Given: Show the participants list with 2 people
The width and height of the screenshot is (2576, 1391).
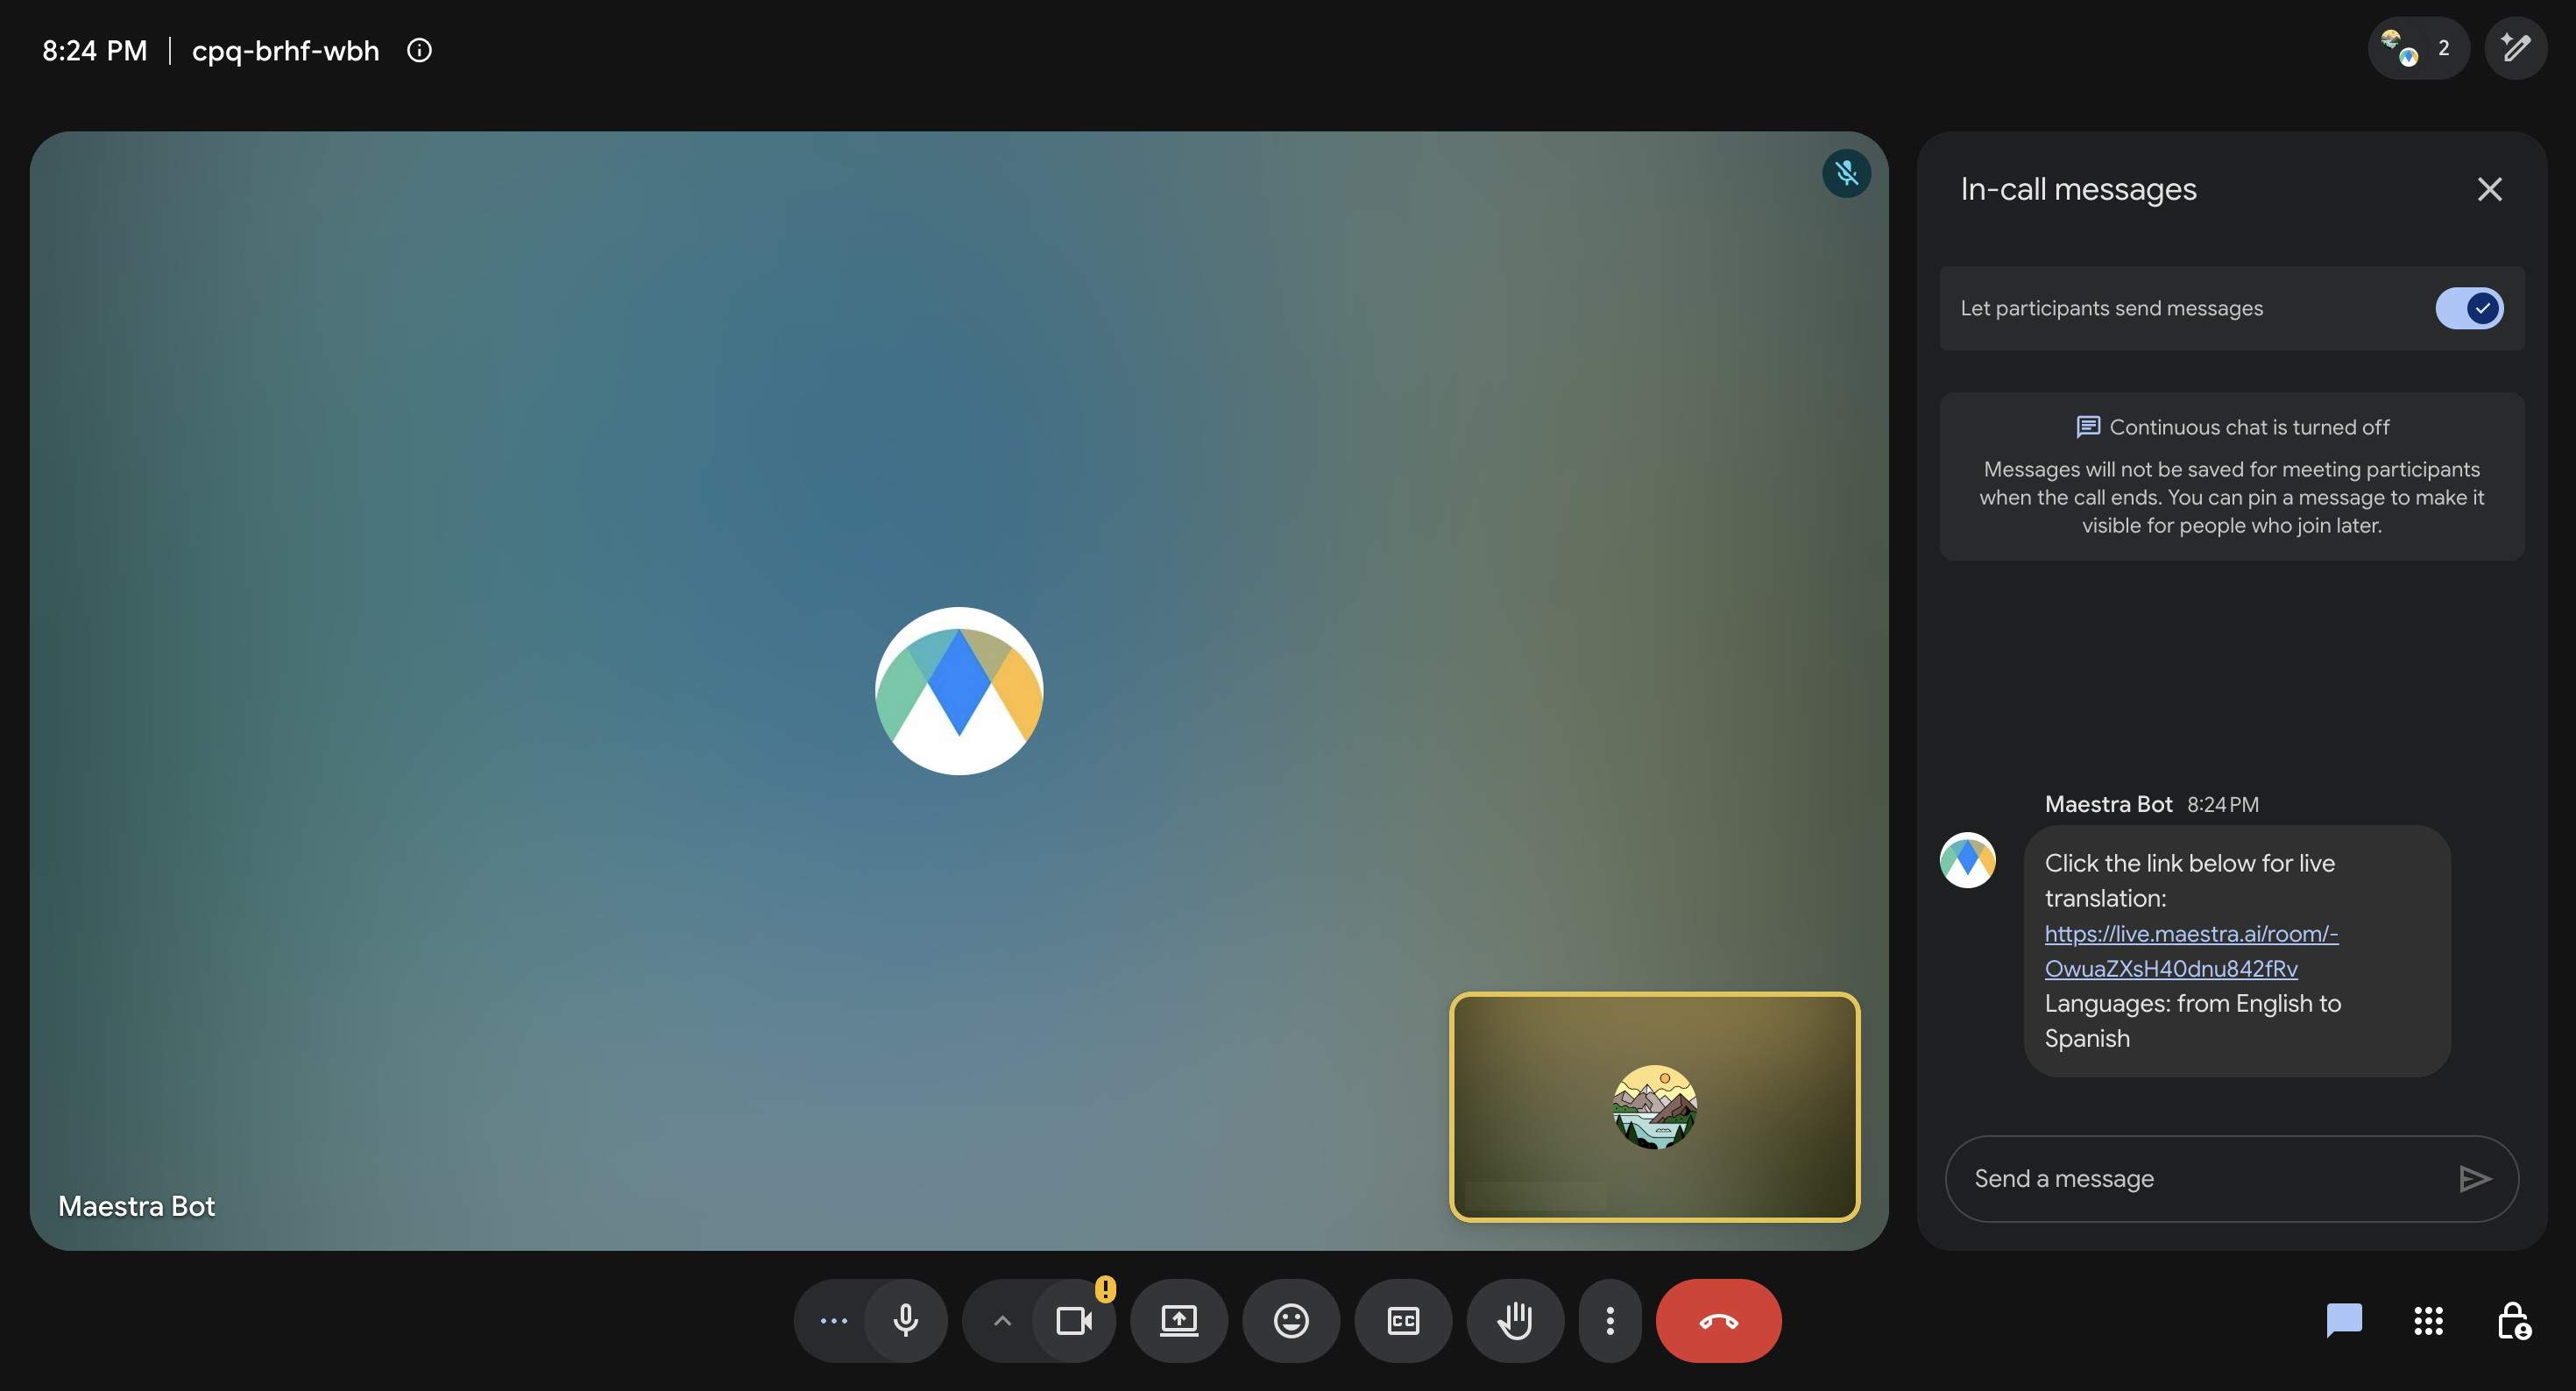Looking at the screenshot, I should point(2418,48).
